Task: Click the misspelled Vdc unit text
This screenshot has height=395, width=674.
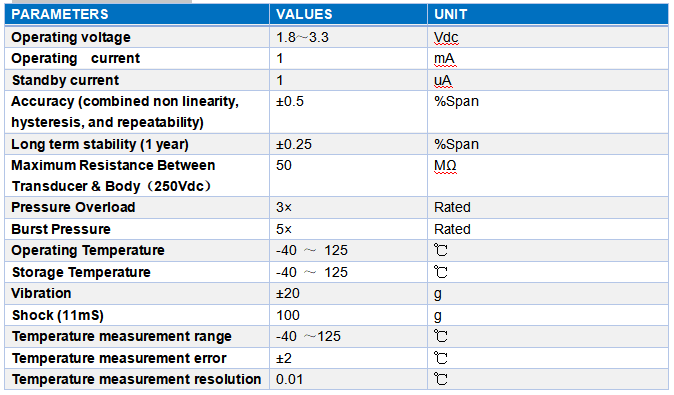Action: [x=446, y=38]
